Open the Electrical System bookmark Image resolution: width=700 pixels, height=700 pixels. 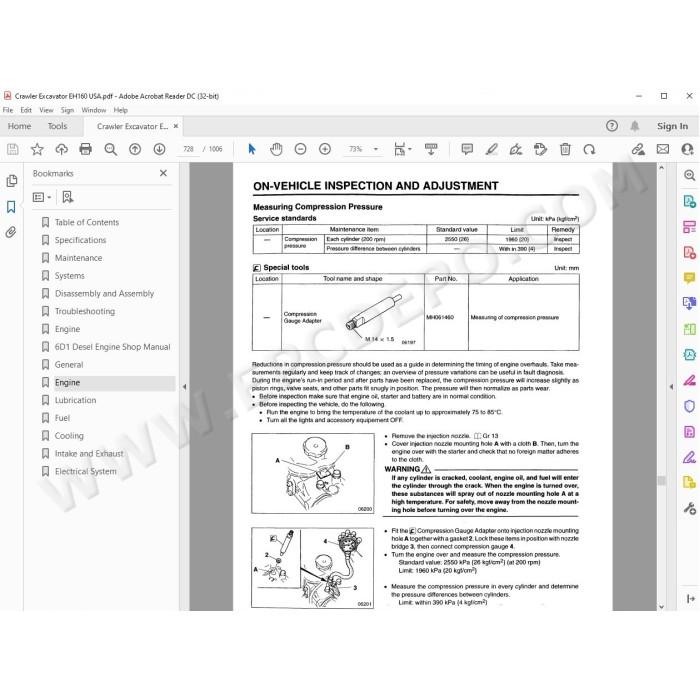point(86,471)
